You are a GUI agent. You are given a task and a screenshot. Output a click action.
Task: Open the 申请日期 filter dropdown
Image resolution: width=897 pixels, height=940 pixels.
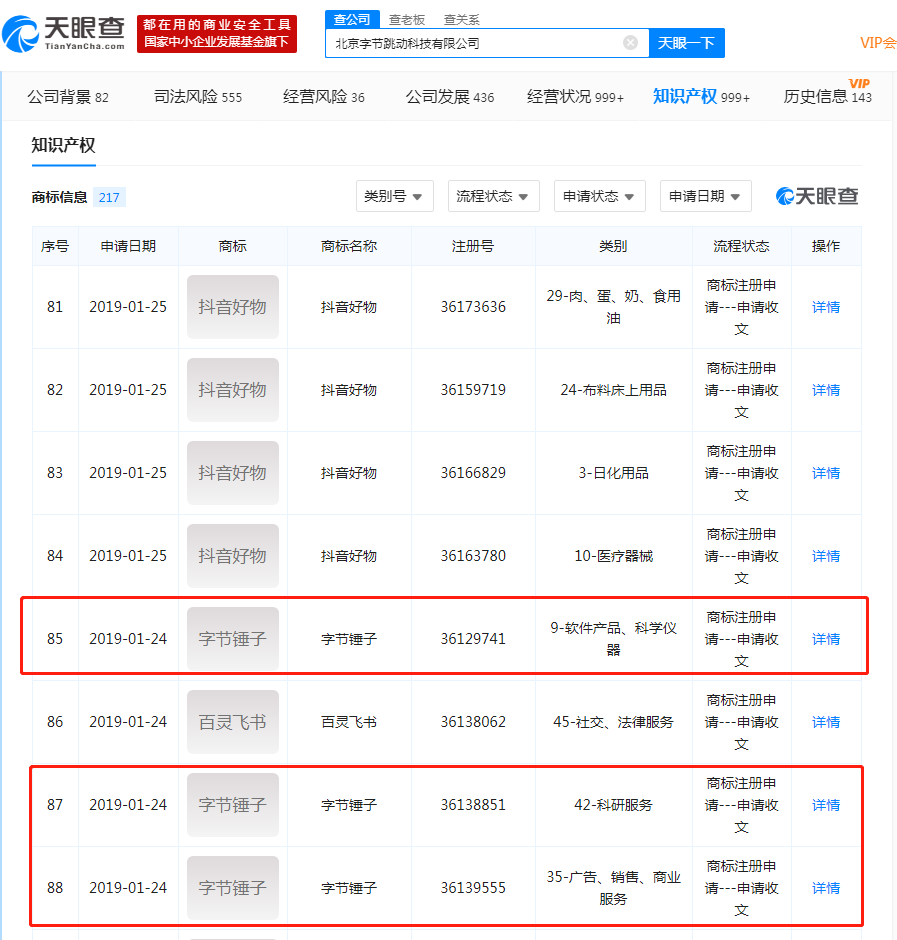[x=705, y=196]
